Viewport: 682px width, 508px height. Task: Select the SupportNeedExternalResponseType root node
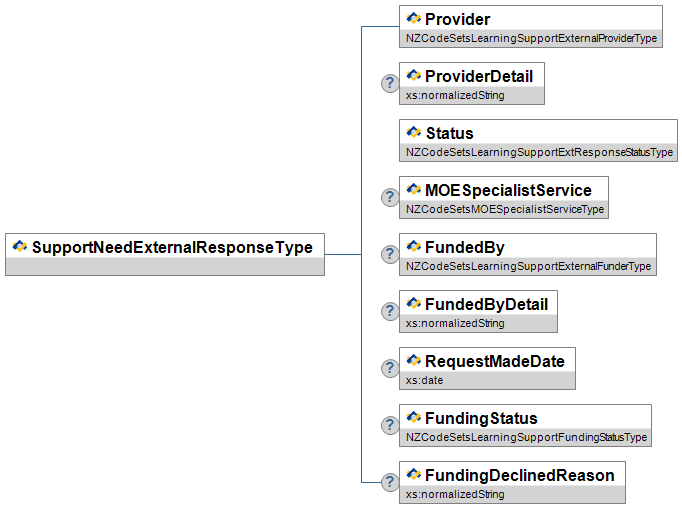coord(172,247)
